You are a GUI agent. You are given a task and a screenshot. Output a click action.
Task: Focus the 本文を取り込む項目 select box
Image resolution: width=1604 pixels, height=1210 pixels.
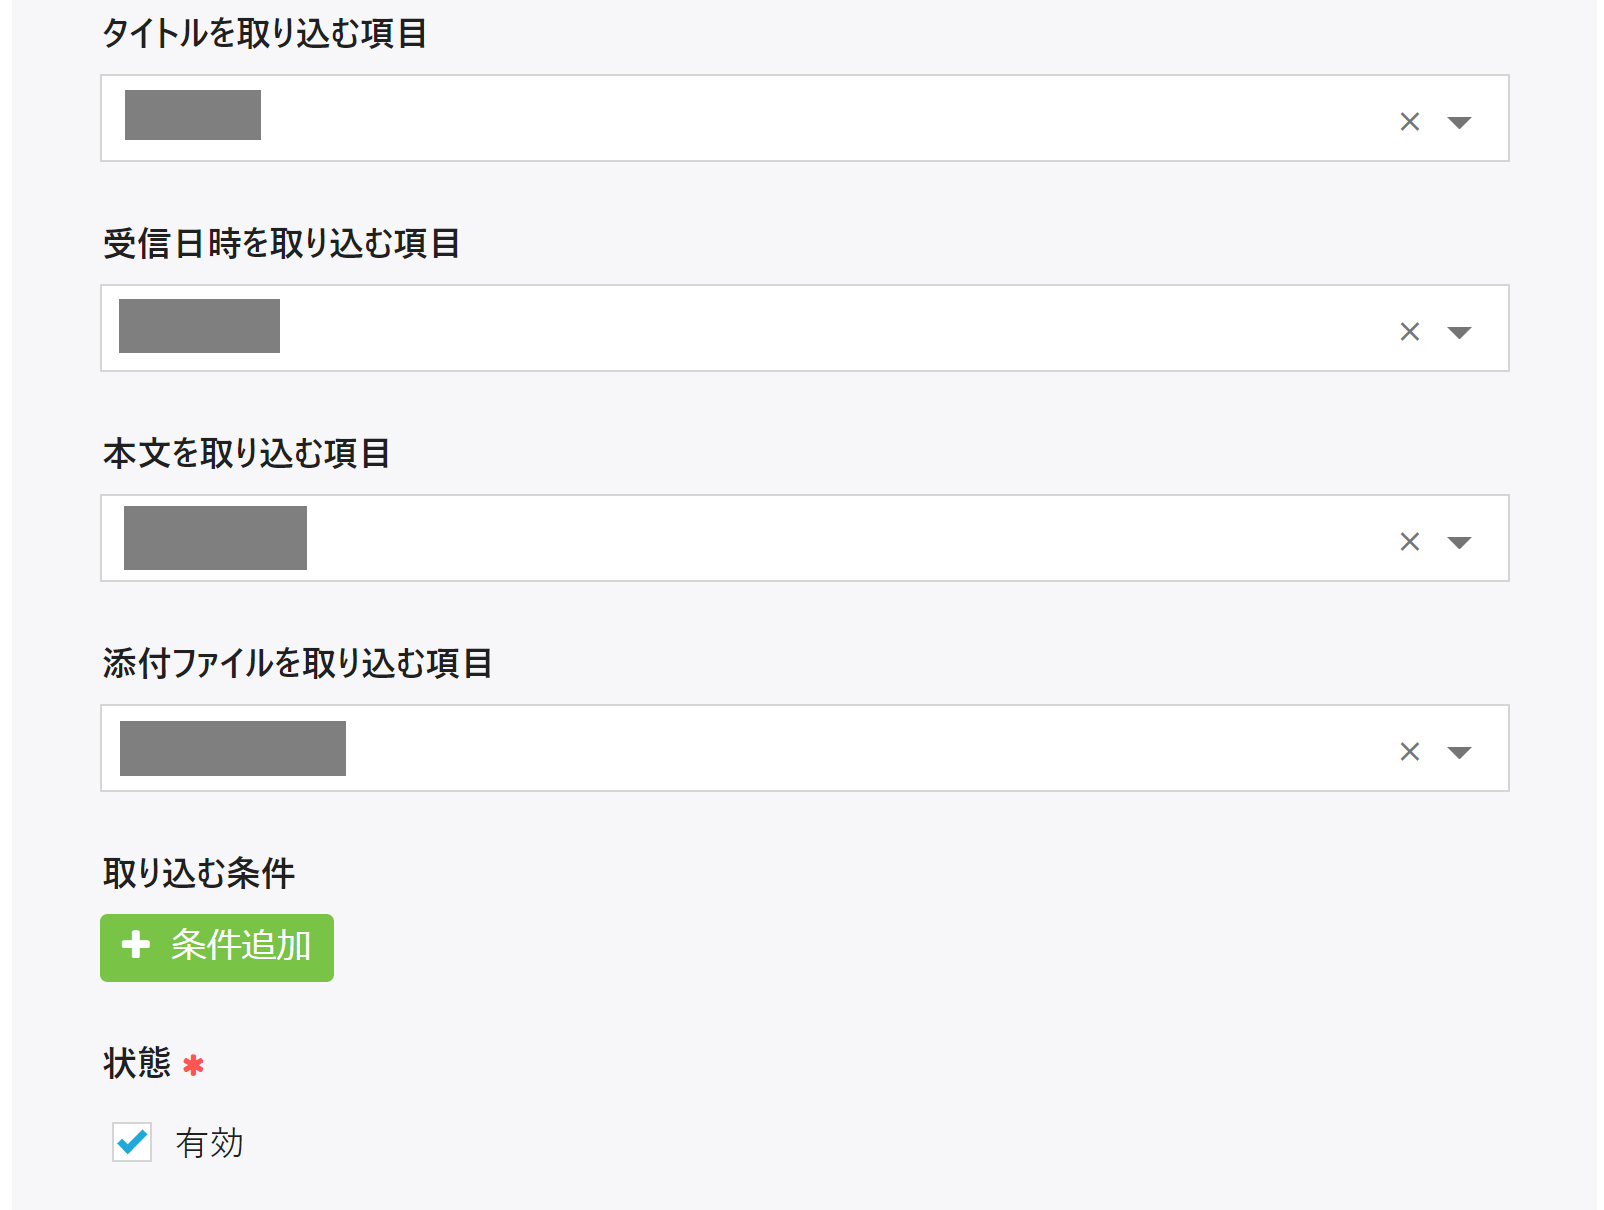tap(800, 538)
